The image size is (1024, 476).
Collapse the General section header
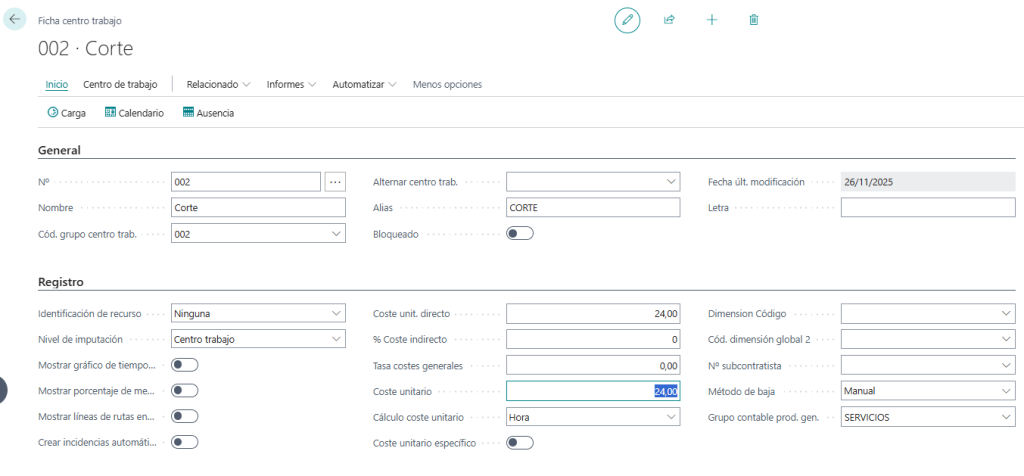coord(59,150)
